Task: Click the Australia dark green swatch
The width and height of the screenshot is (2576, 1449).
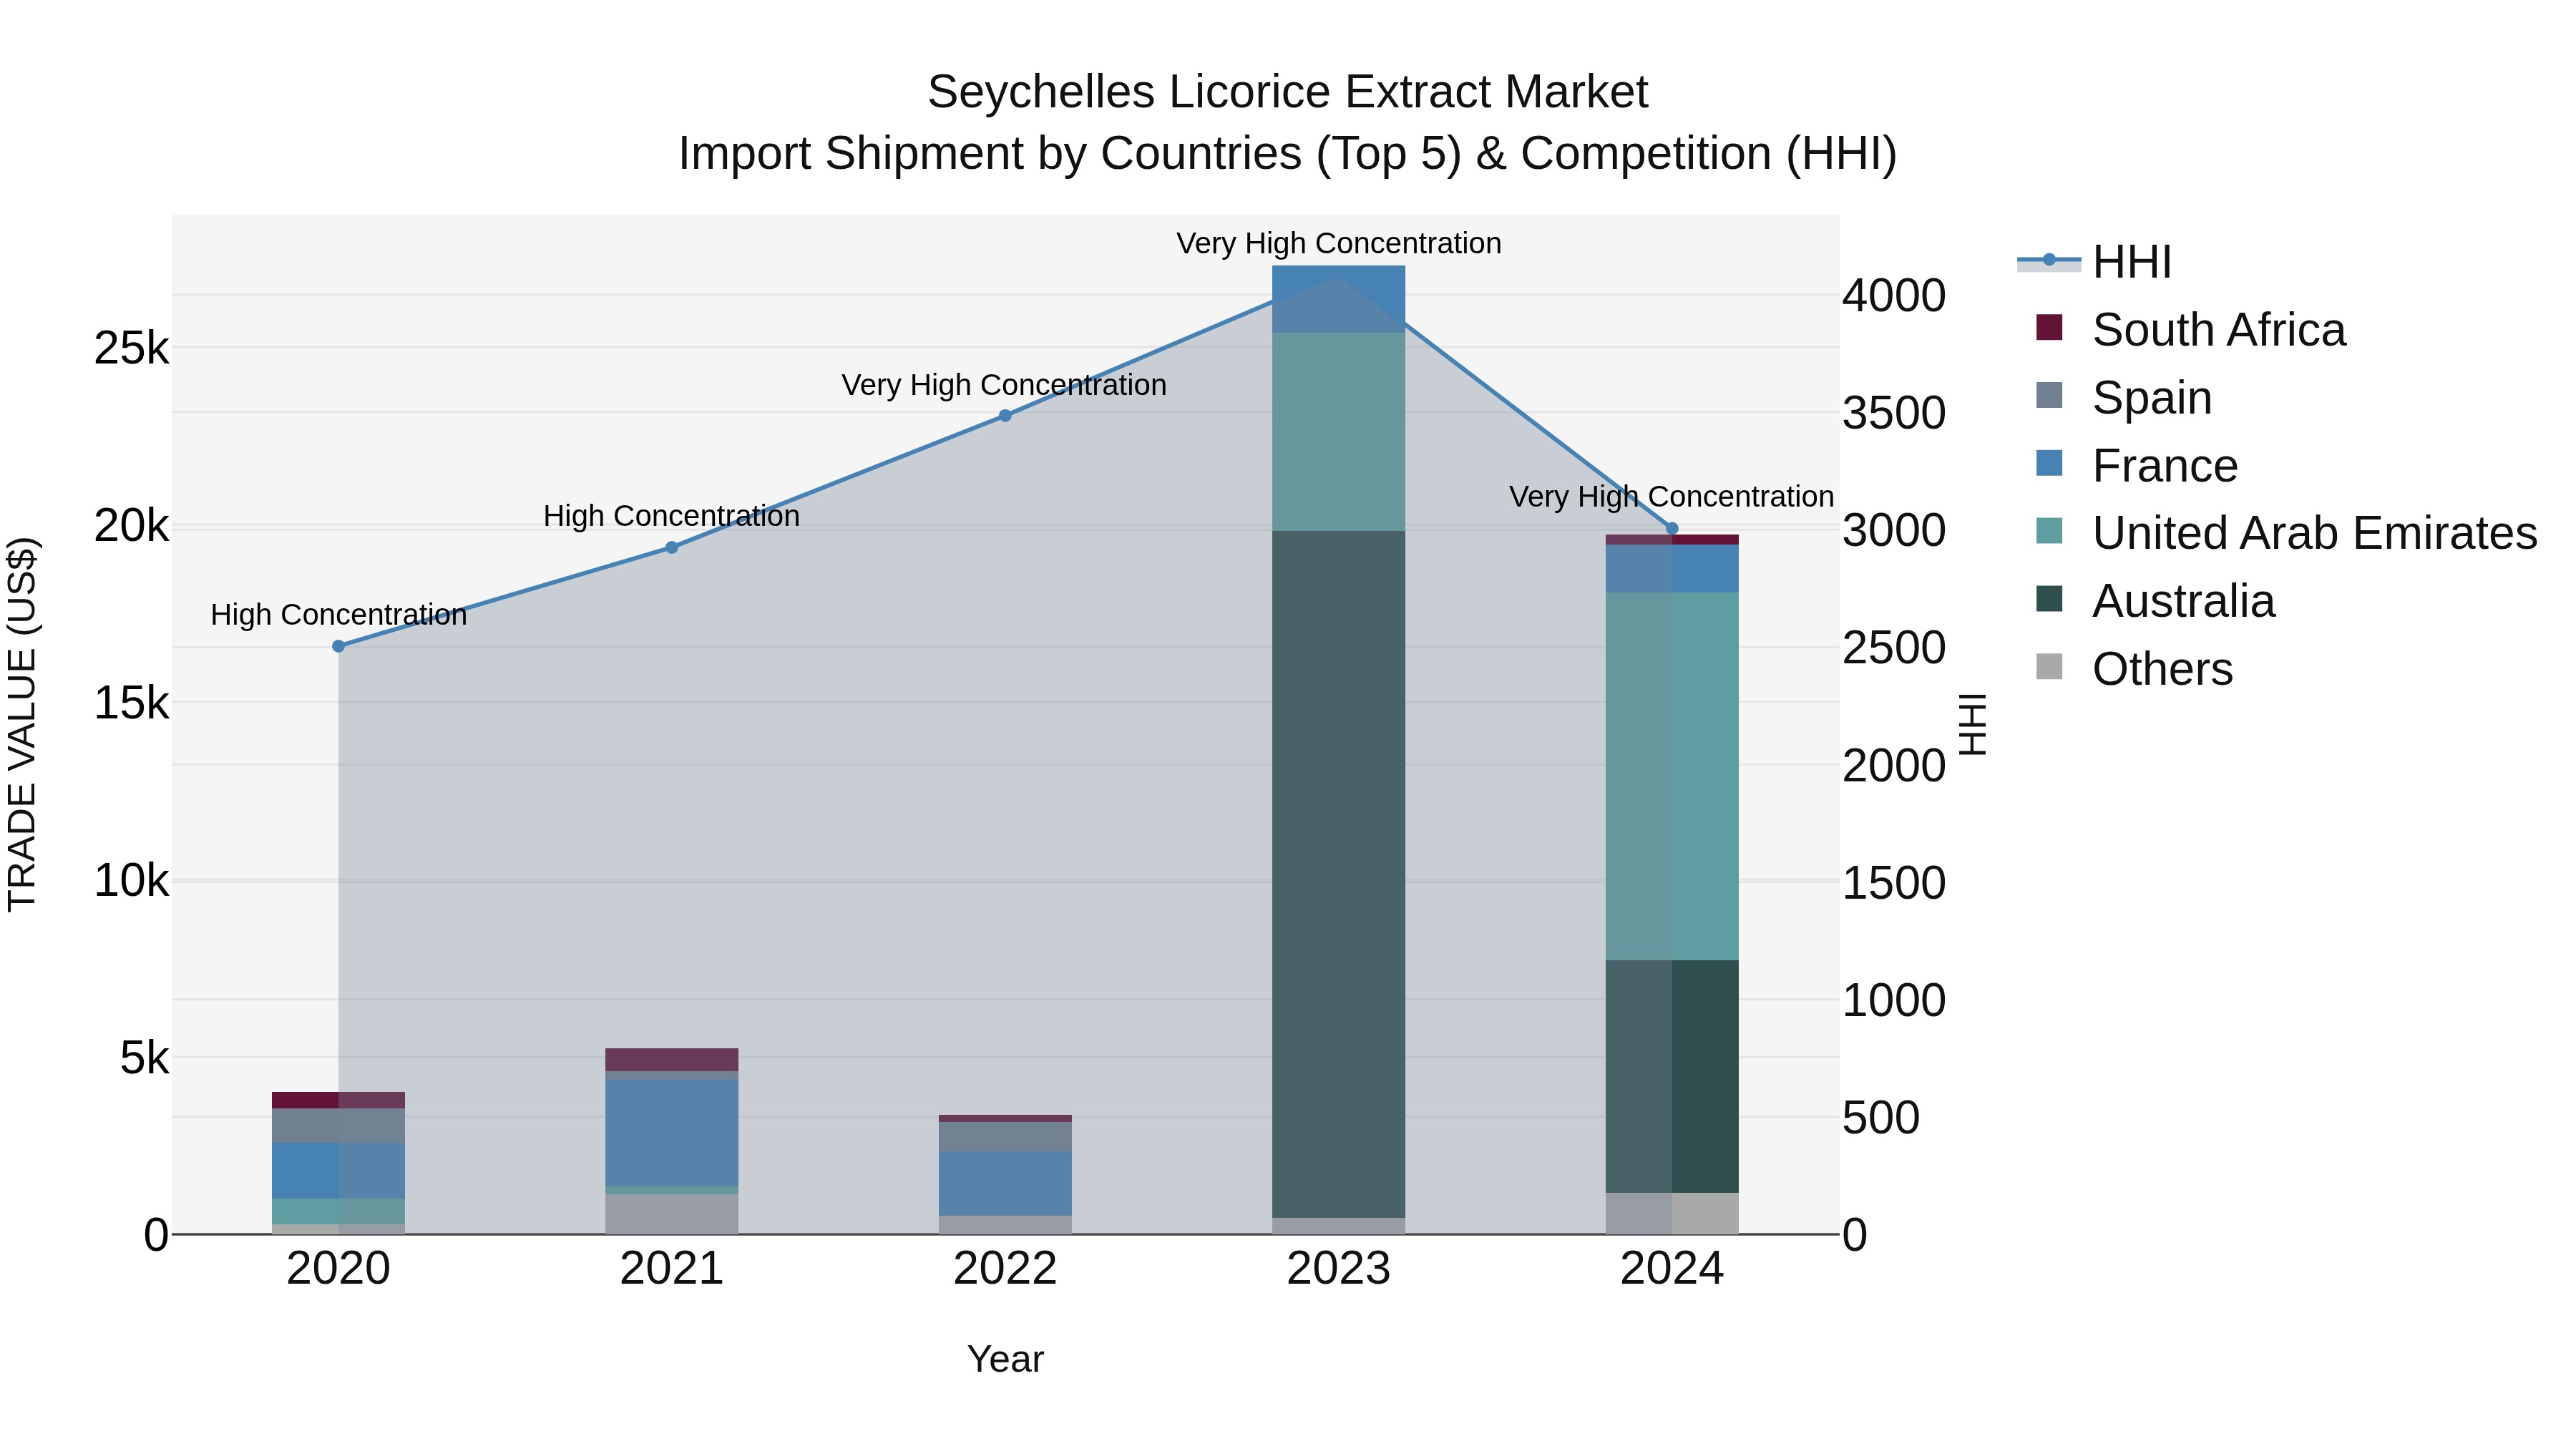Action: tap(2049, 599)
